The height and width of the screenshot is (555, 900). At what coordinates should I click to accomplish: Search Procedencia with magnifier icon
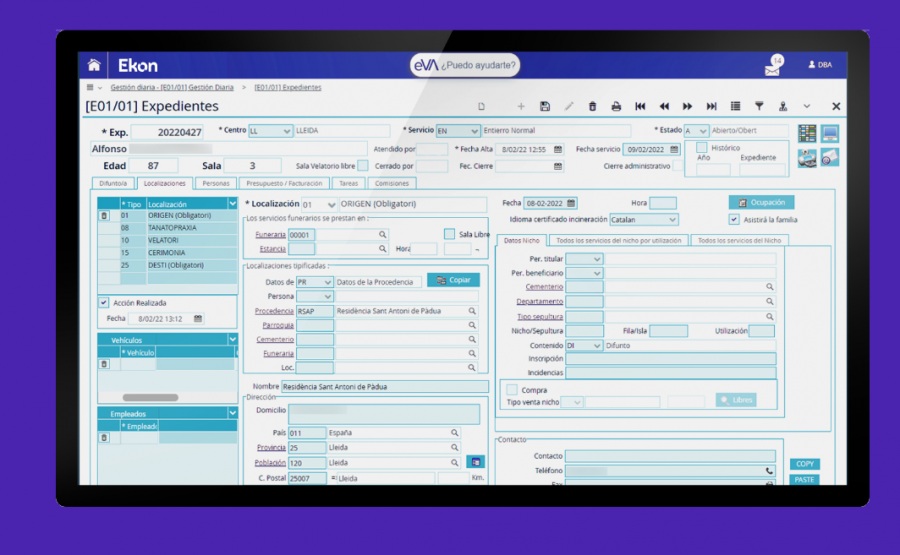pyautogui.click(x=472, y=311)
